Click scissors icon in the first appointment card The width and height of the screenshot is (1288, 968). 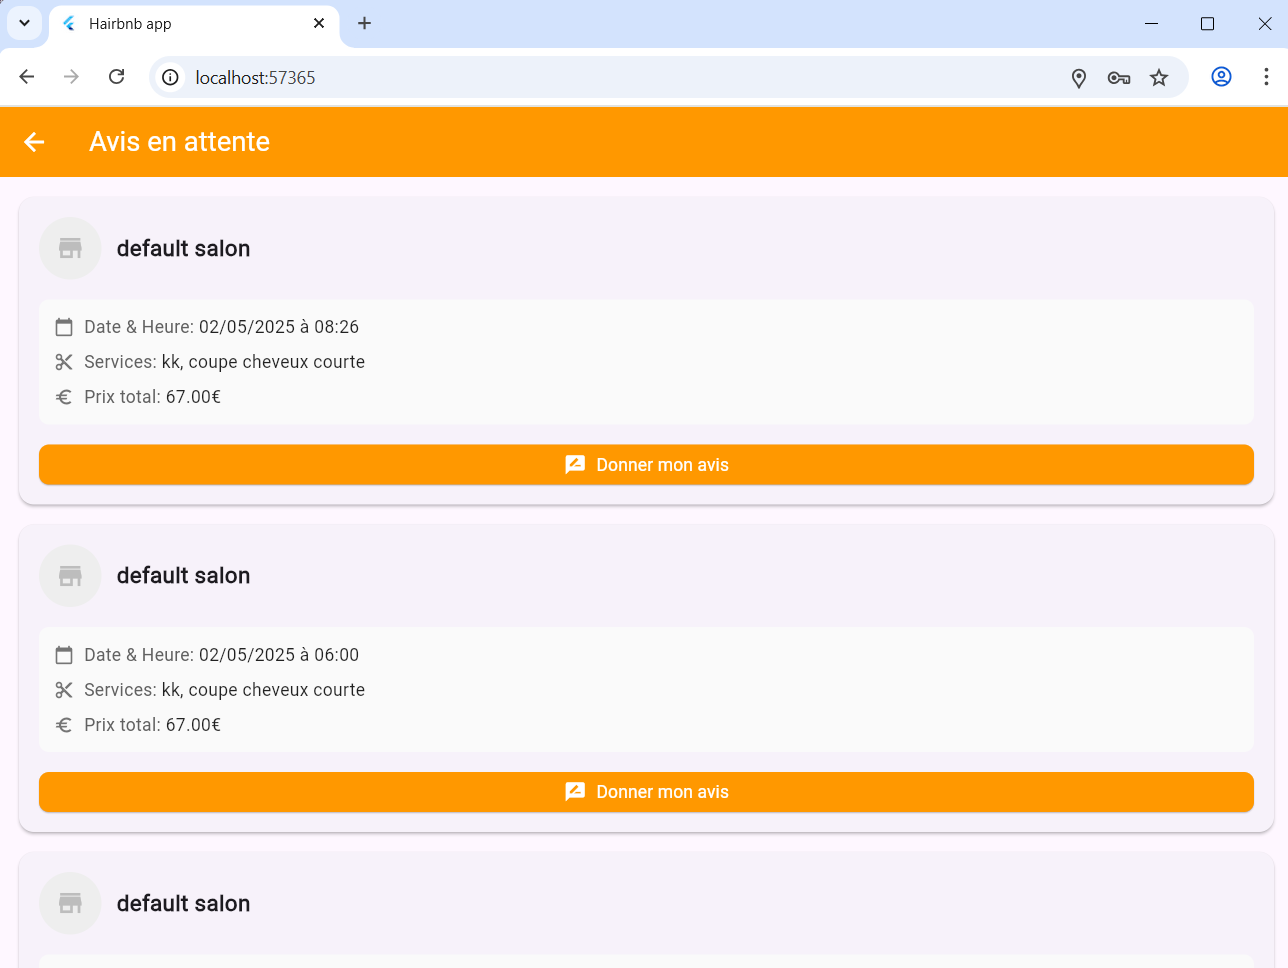[64, 362]
